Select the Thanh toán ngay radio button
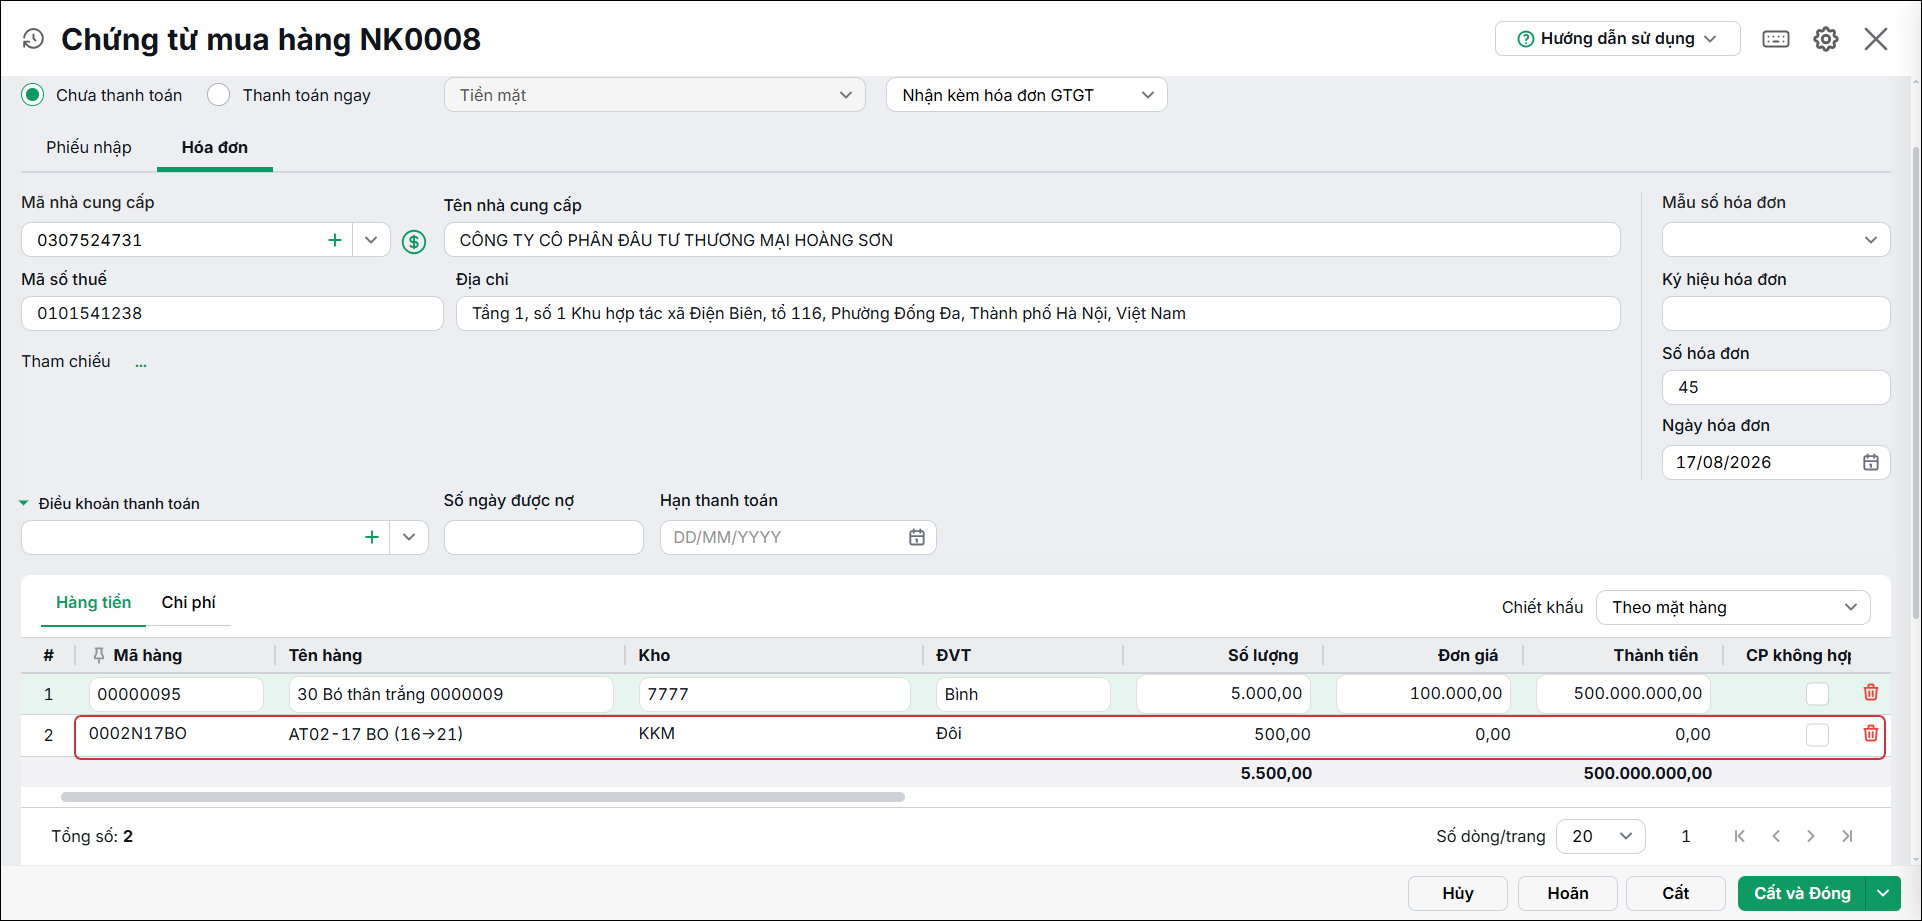The width and height of the screenshot is (1922, 921). click(219, 95)
